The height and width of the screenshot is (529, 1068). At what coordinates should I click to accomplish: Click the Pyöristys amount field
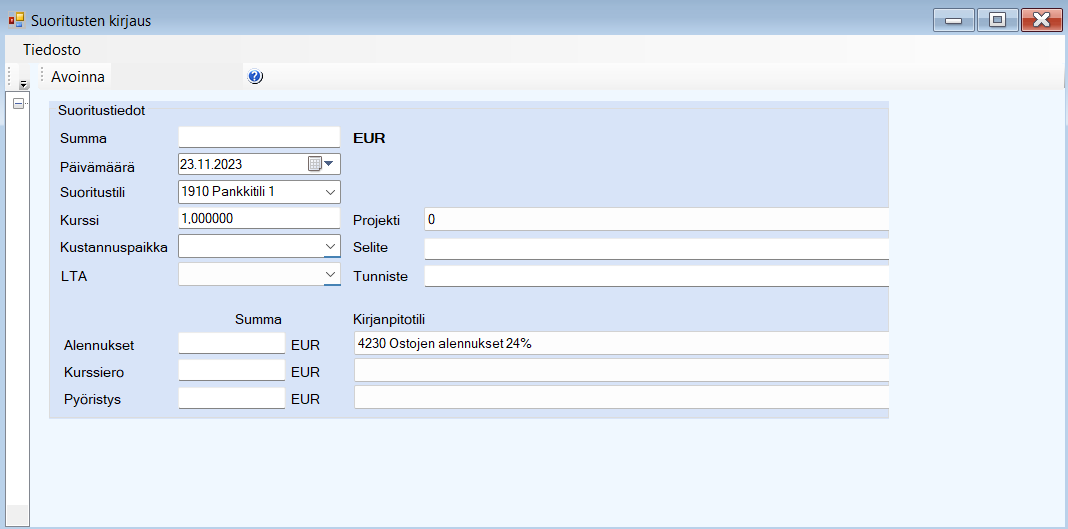231,398
